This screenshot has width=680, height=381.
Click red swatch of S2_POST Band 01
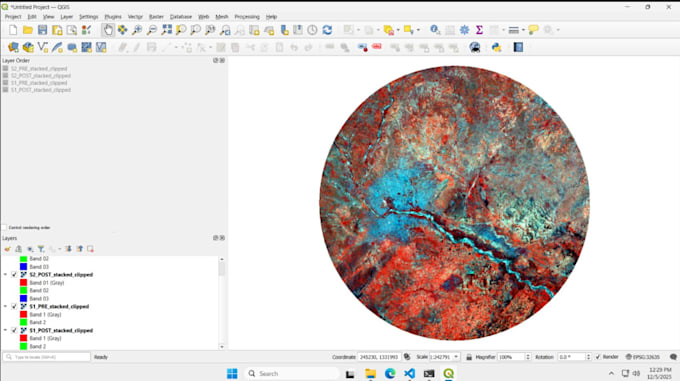pyautogui.click(x=23, y=283)
